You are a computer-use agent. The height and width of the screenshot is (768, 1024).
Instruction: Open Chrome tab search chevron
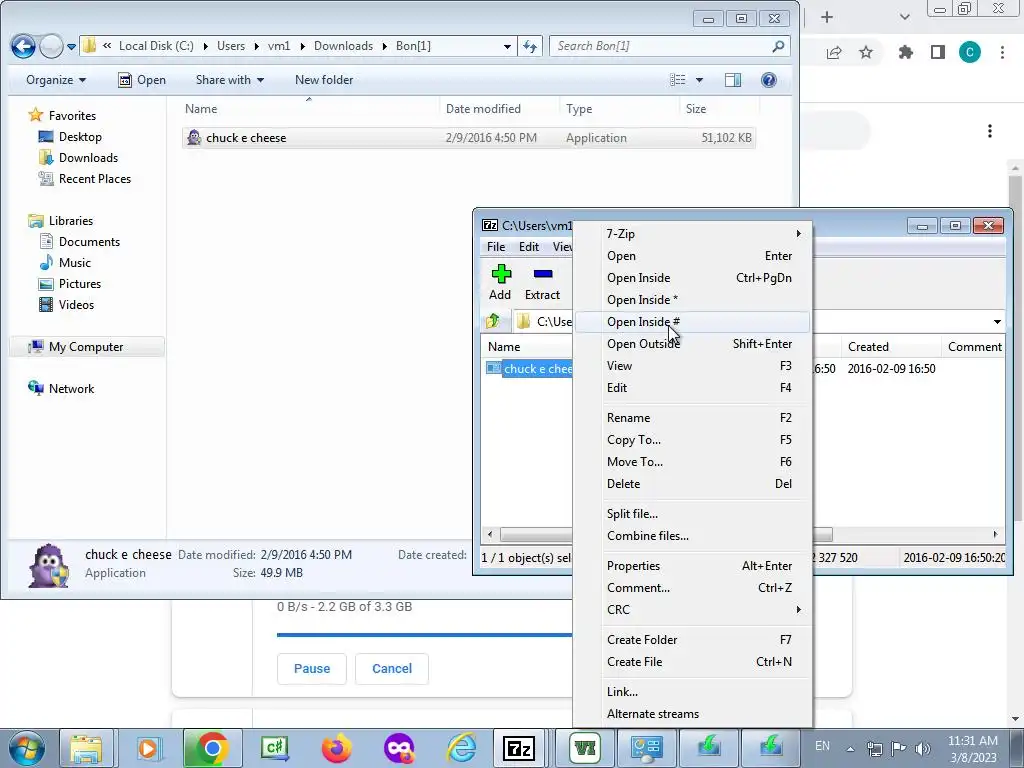[904, 17]
